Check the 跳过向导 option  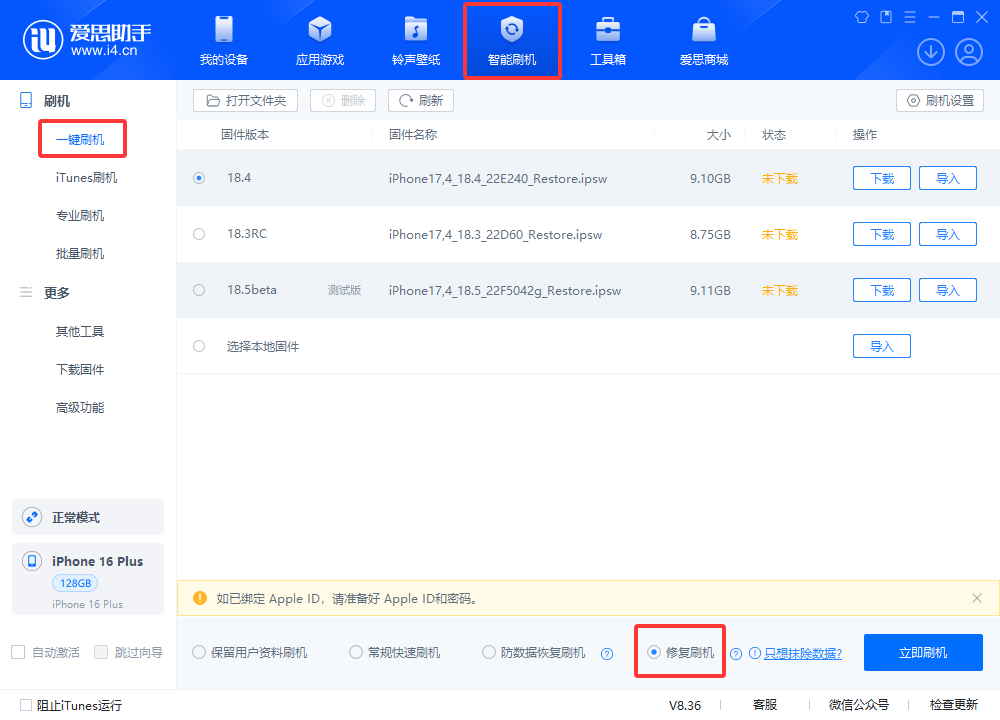click(100, 651)
